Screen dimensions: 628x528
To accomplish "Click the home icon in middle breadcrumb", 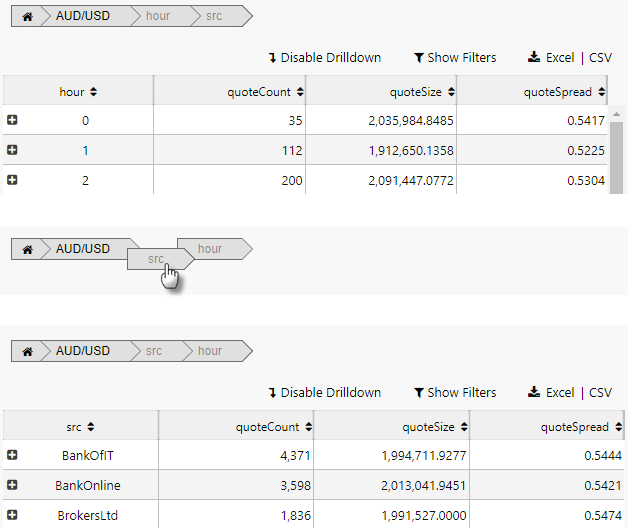I will [27, 249].
